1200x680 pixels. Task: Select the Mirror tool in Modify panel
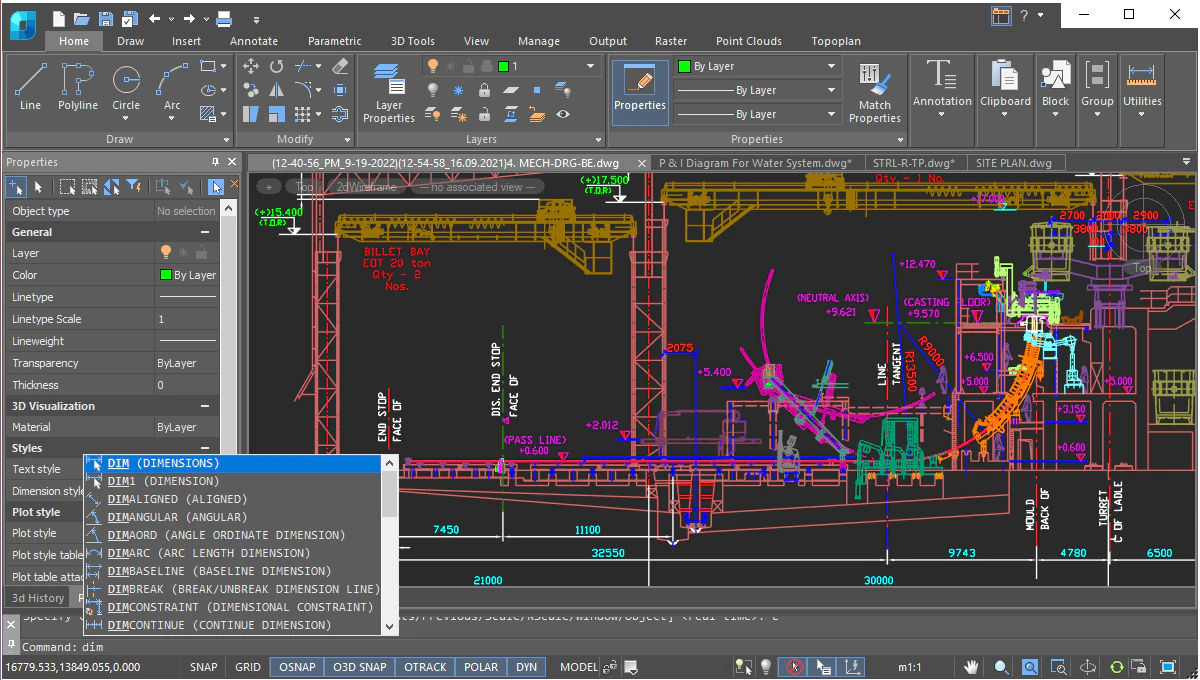pos(276,90)
